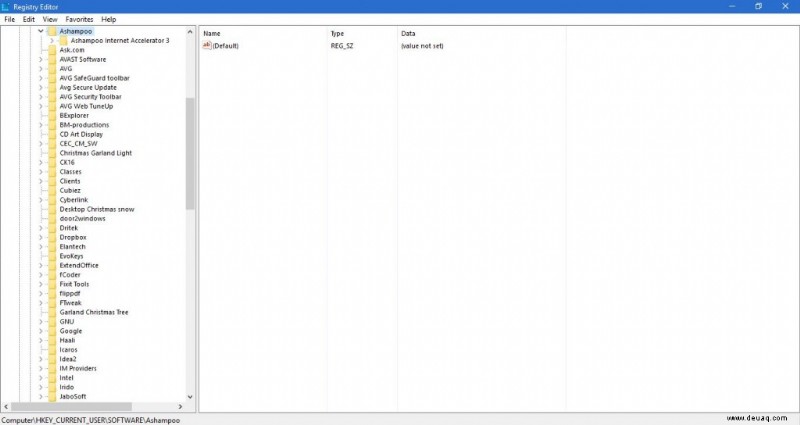800x425 pixels.
Task: Select the JaboSoft key label
Action: click(73, 396)
